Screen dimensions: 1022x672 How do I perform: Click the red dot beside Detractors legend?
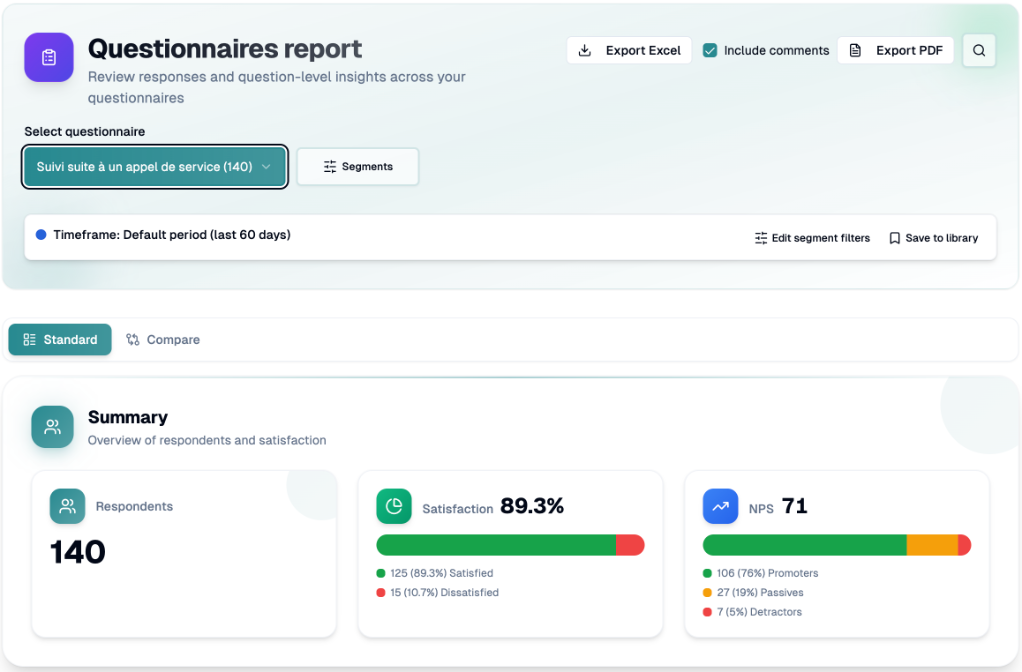tap(707, 612)
